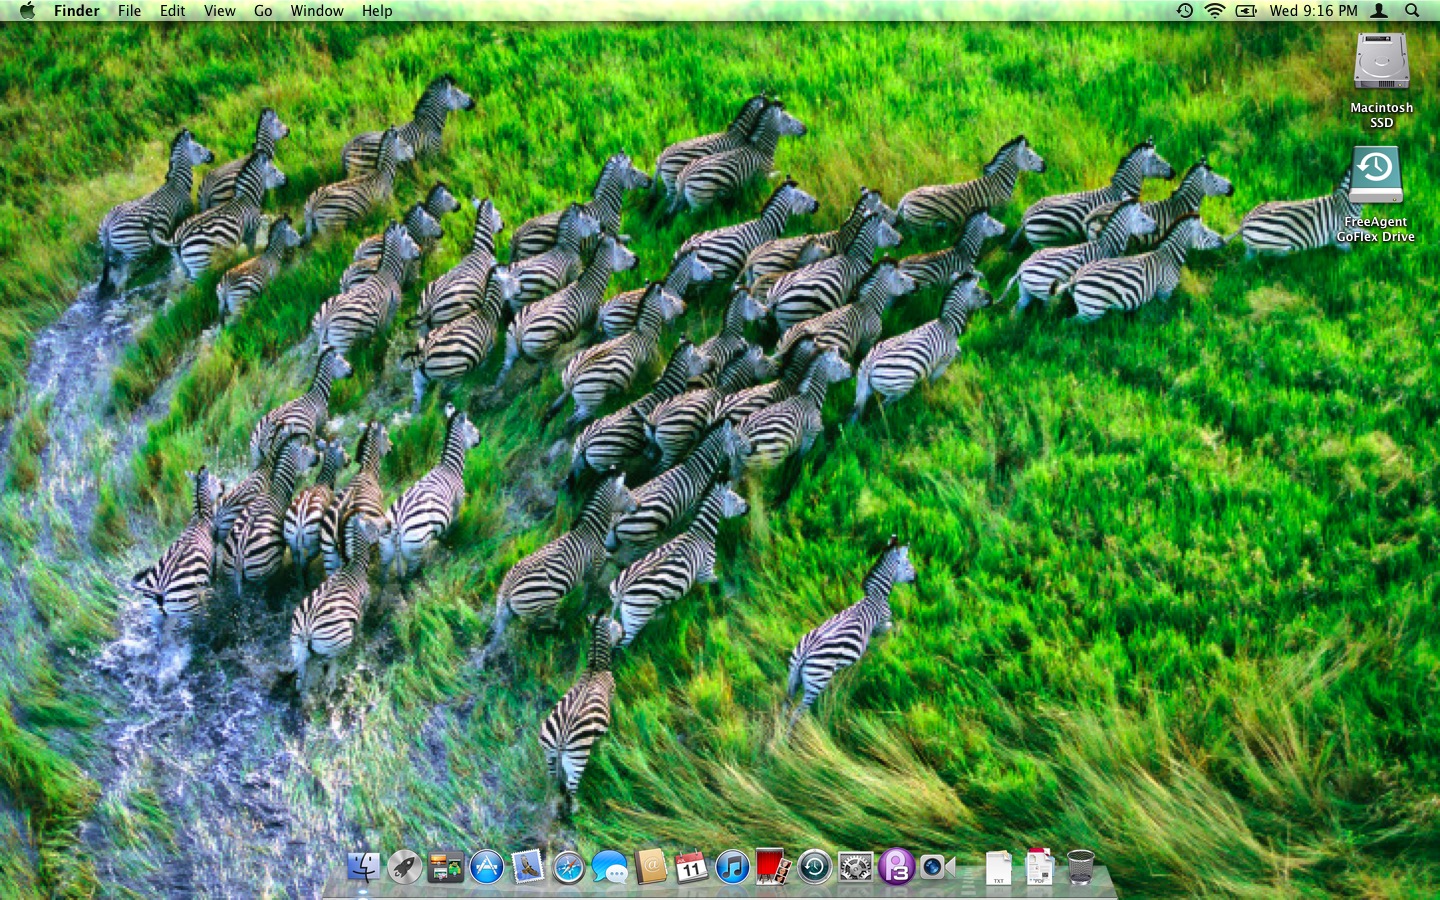Screen dimensions: 1440x900
Task: Open the Window menu
Action: click(x=317, y=11)
